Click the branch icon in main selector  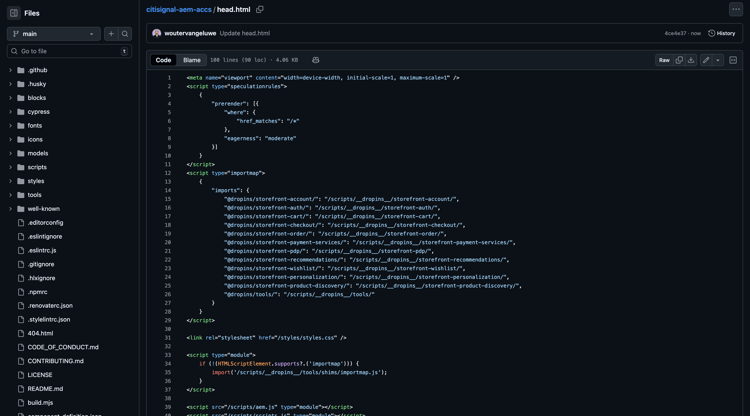[x=16, y=34]
